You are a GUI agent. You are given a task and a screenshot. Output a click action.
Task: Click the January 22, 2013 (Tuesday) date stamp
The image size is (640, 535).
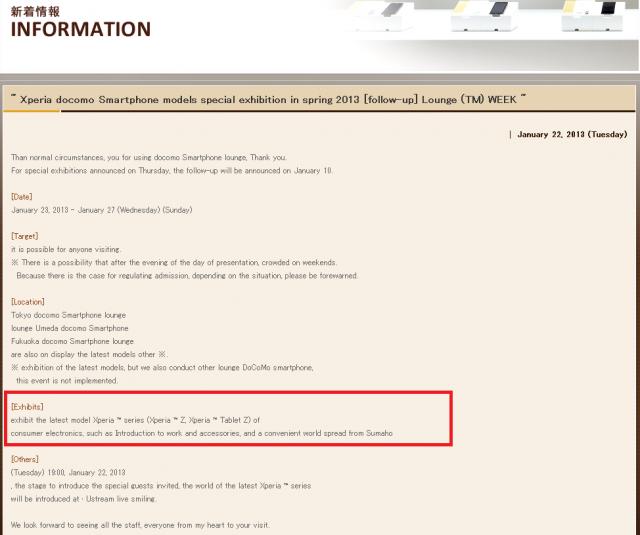pos(571,134)
